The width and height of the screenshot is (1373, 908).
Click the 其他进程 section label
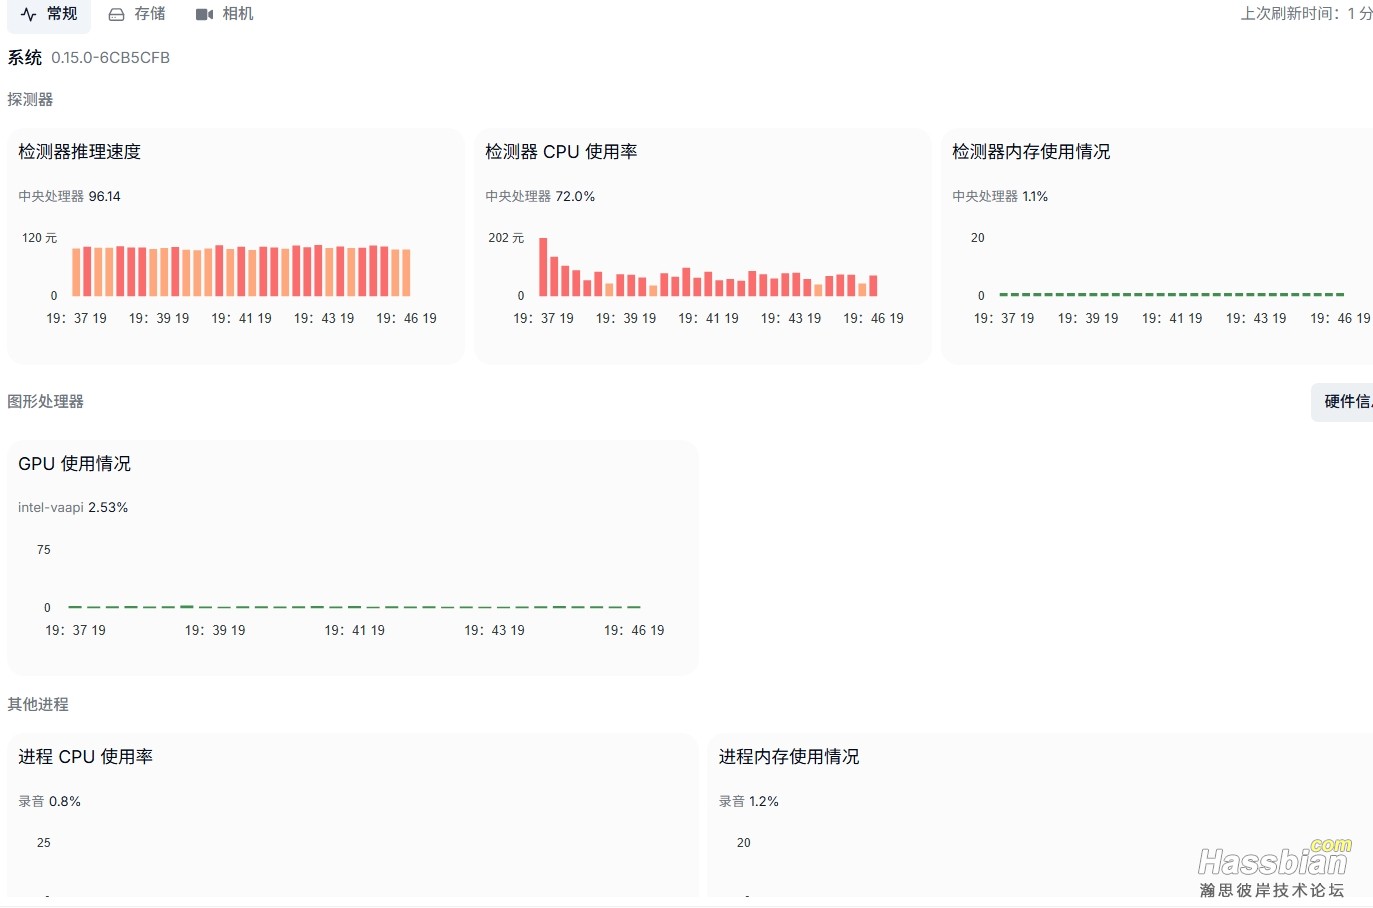pyautogui.click(x=38, y=704)
